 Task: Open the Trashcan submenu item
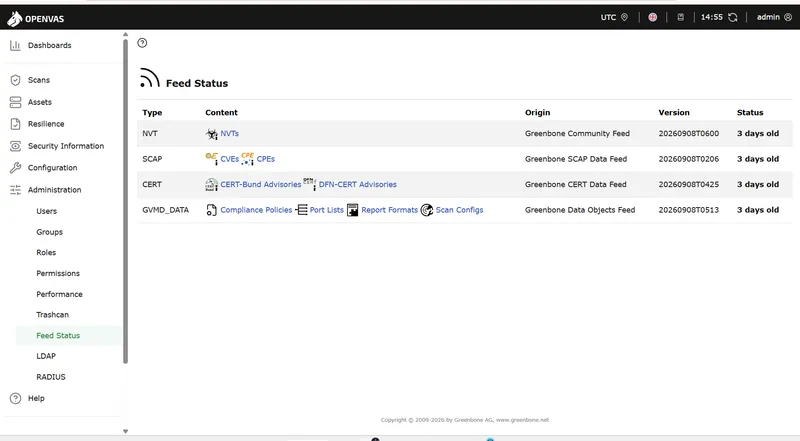[x=53, y=315]
